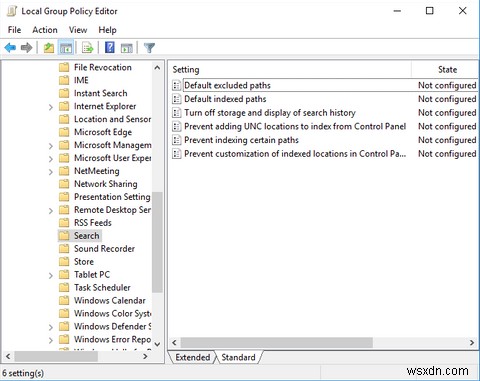
Task: Click policy icon beside Default indexed paths
Action: pyautogui.click(x=176, y=99)
